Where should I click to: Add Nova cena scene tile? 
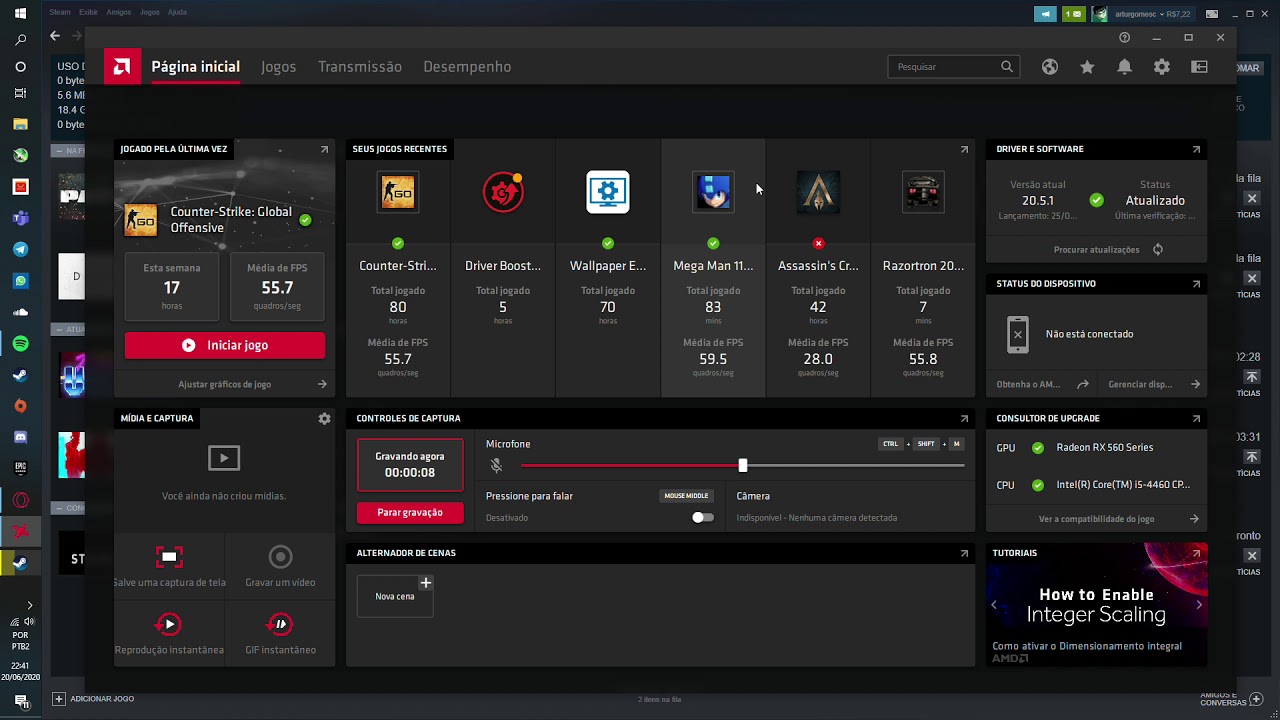395,596
